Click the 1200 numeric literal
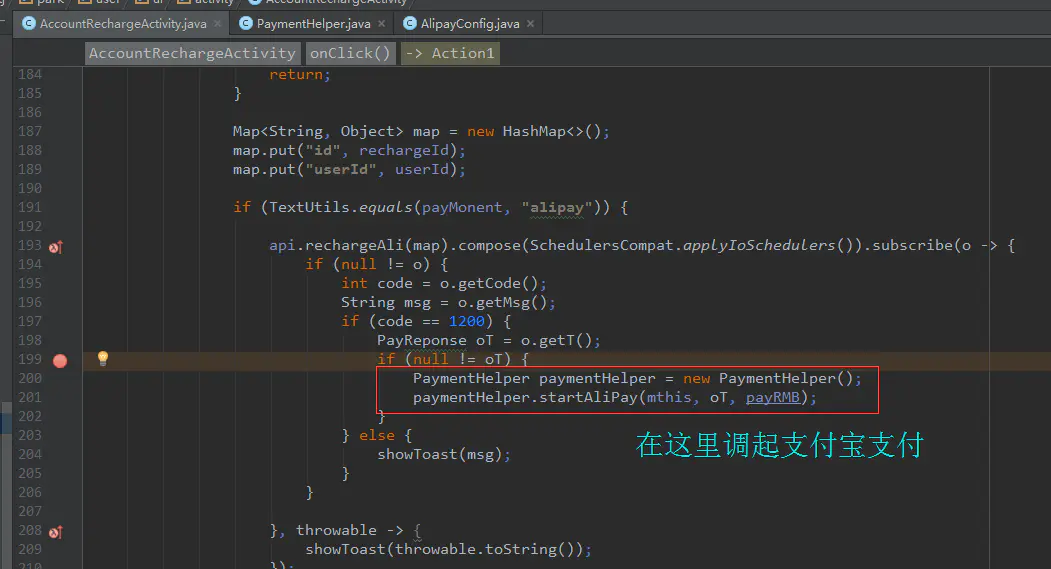This screenshot has width=1051, height=569. (x=467, y=322)
